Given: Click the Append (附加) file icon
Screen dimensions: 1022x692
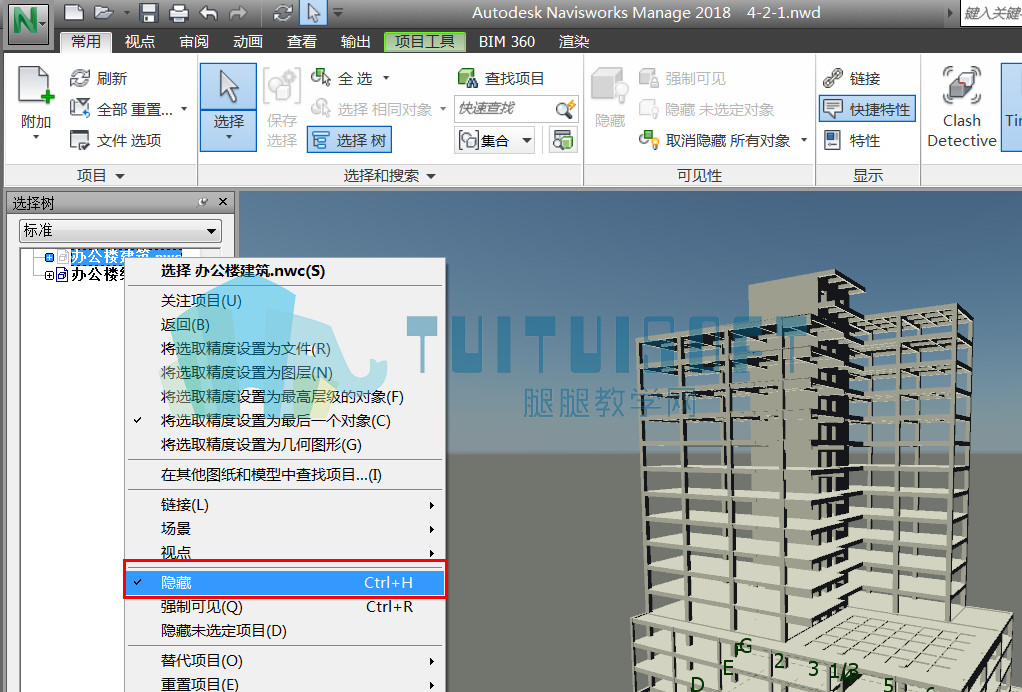Looking at the screenshot, I should [35, 85].
